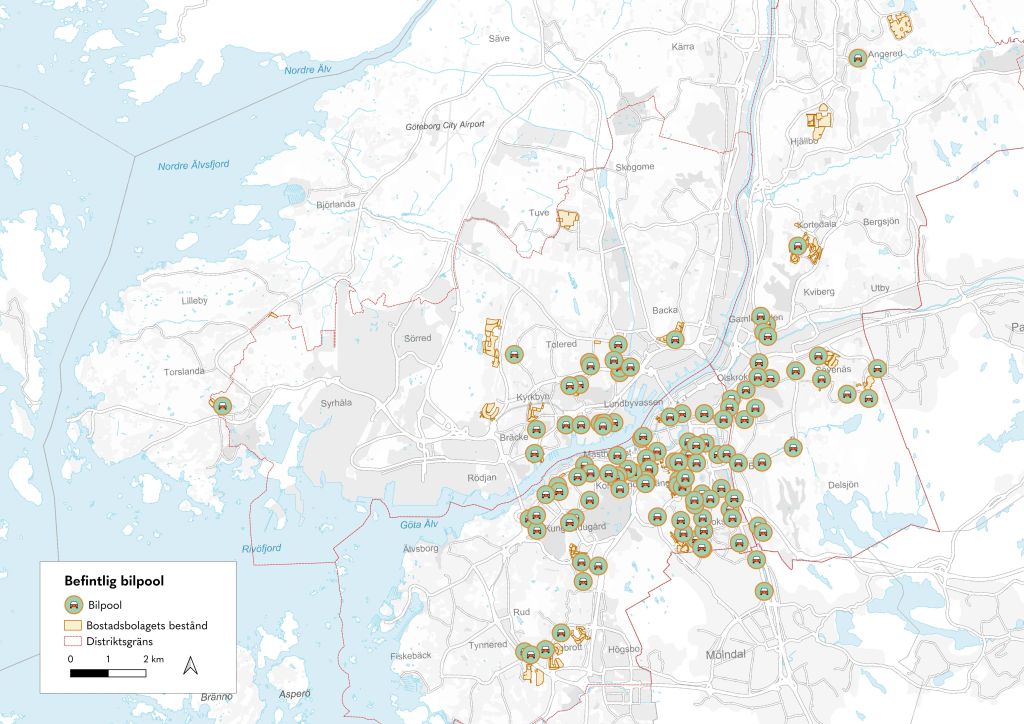This screenshot has height=724, width=1024.
Task: Click the bilpool icon near Kortedala
Action: click(x=798, y=246)
